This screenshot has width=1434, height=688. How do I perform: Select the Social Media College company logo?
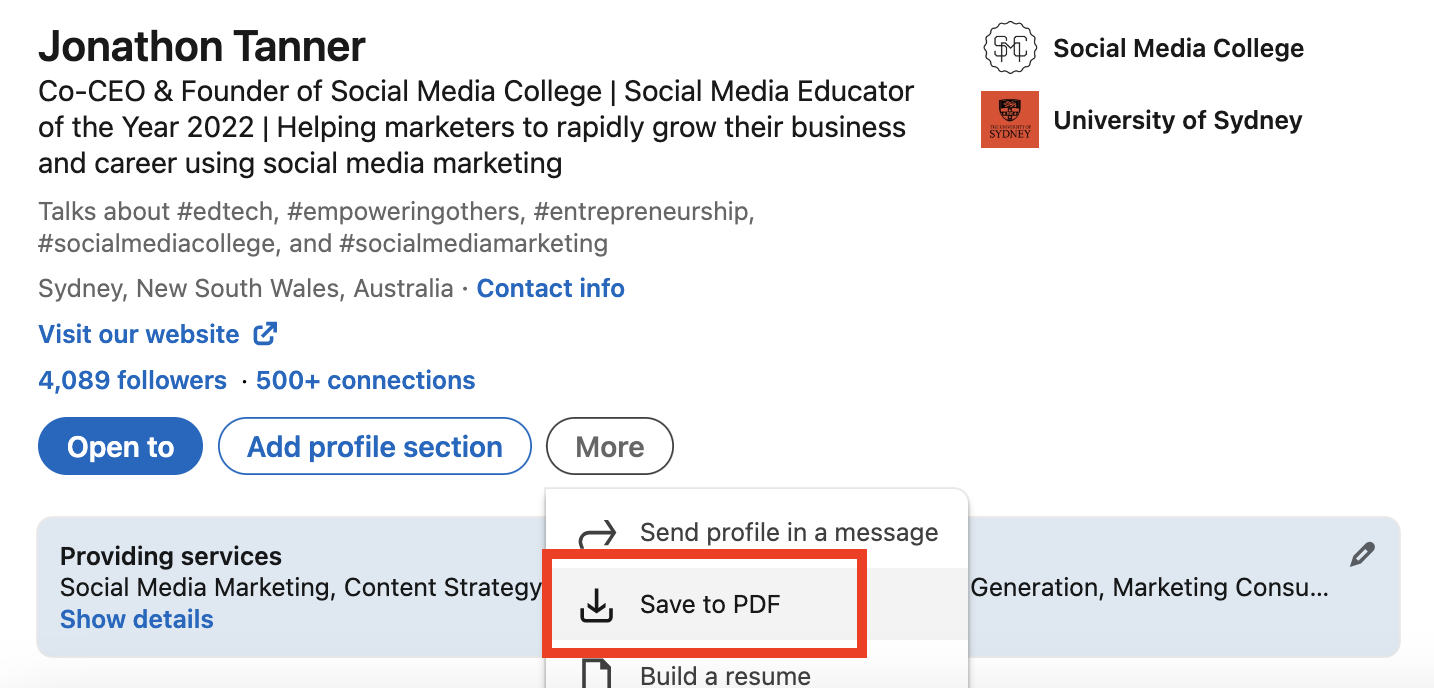[x=1009, y=47]
